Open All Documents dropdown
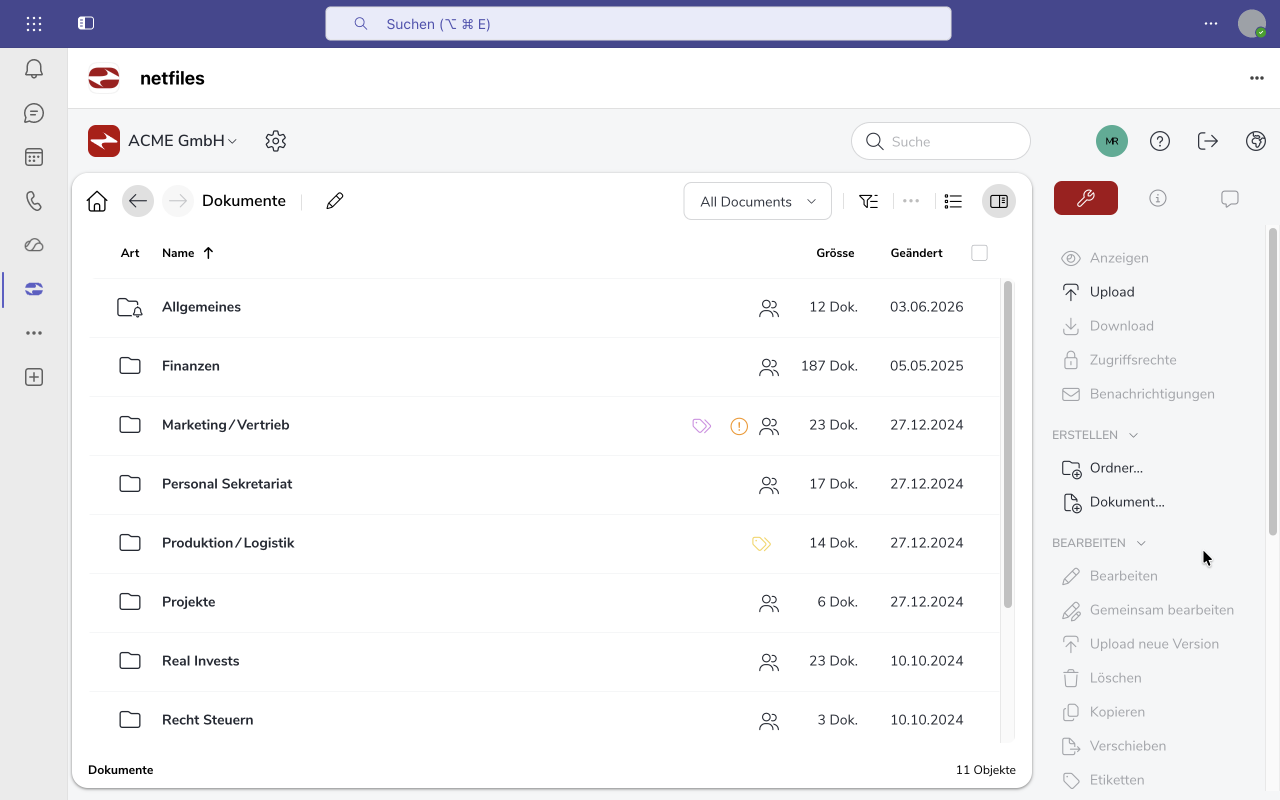This screenshot has height=800, width=1280. 757,201
